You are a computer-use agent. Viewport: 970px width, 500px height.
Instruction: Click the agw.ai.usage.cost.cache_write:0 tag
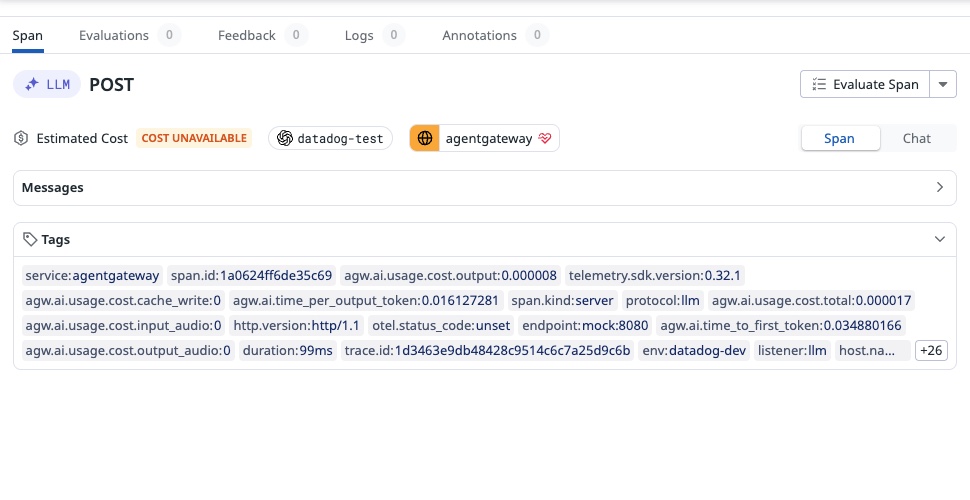click(123, 301)
